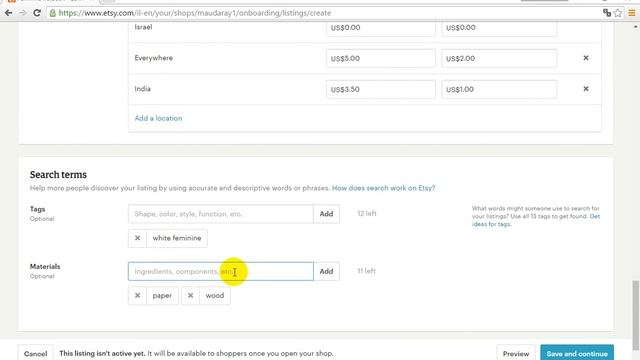Image resolution: width=640 pixels, height=360 pixels.
Task: Open How does search work on Etsy link
Action: click(x=383, y=188)
